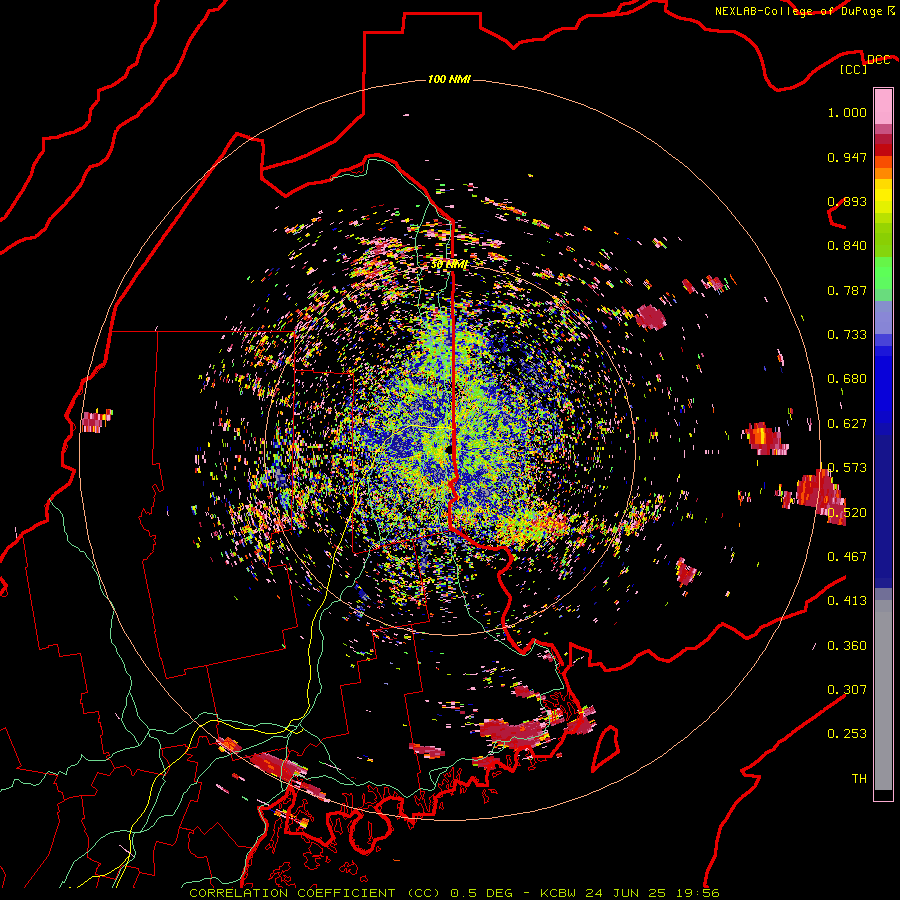Click the CORRELATION COEFFICIENT (CC) title text
The image size is (900, 900).
point(315,893)
